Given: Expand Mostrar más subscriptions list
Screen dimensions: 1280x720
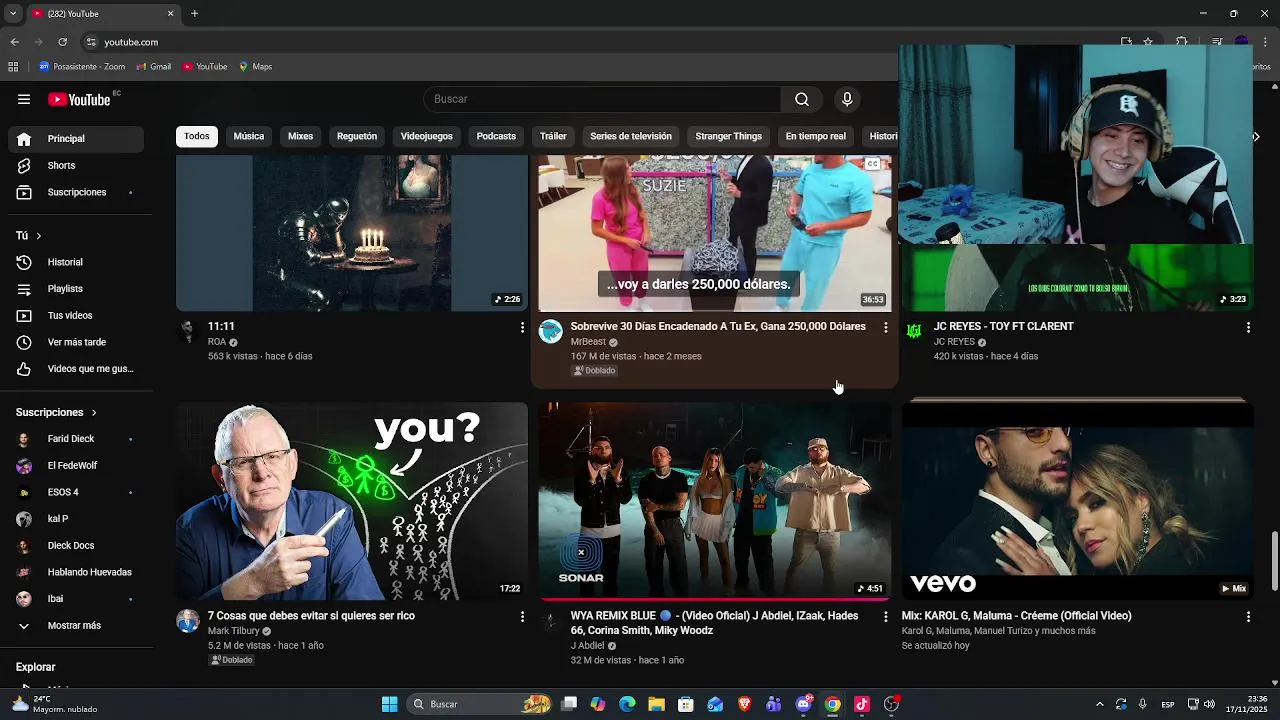Looking at the screenshot, I should point(77,626).
